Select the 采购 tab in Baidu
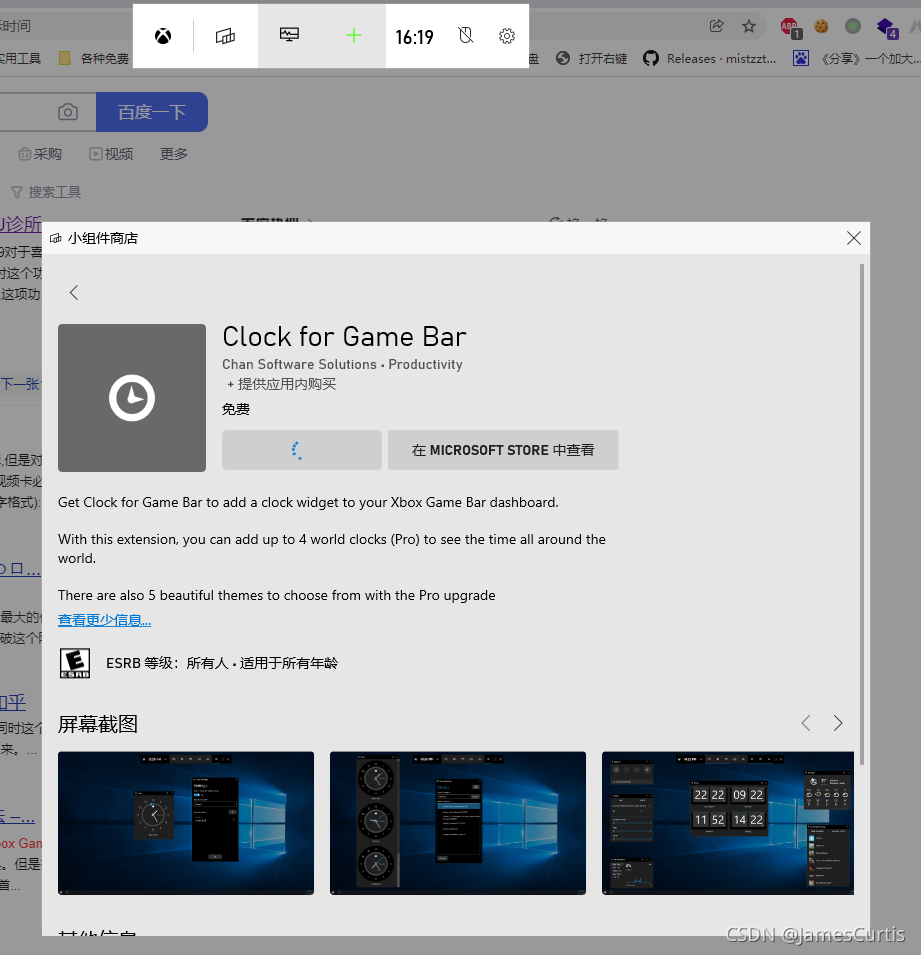The height and width of the screenshot is (955, 921). 40,154
